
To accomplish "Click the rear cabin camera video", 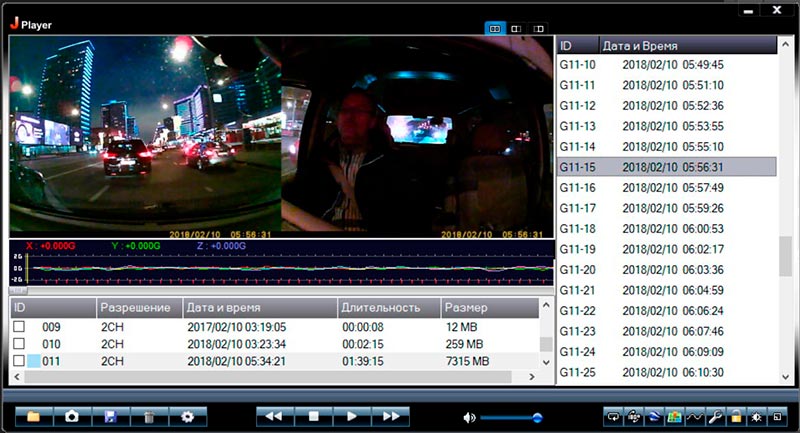I will pyautogui.click(x=417, y=137).
